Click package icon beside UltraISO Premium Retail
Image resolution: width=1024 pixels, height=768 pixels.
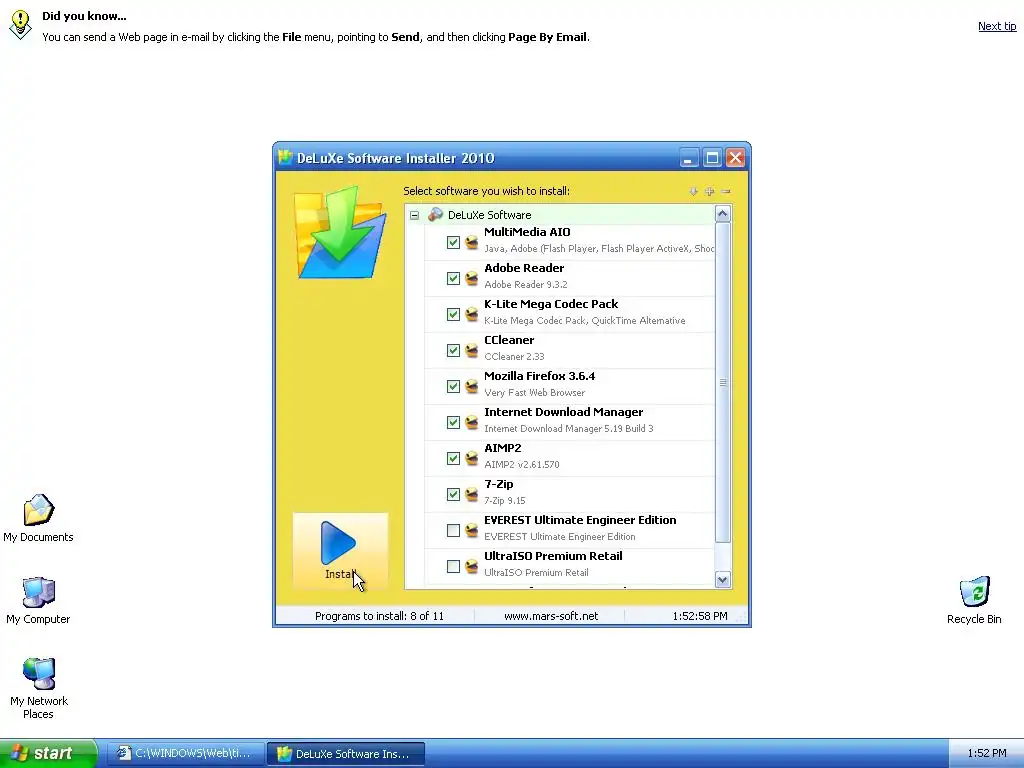pos(472,566)
